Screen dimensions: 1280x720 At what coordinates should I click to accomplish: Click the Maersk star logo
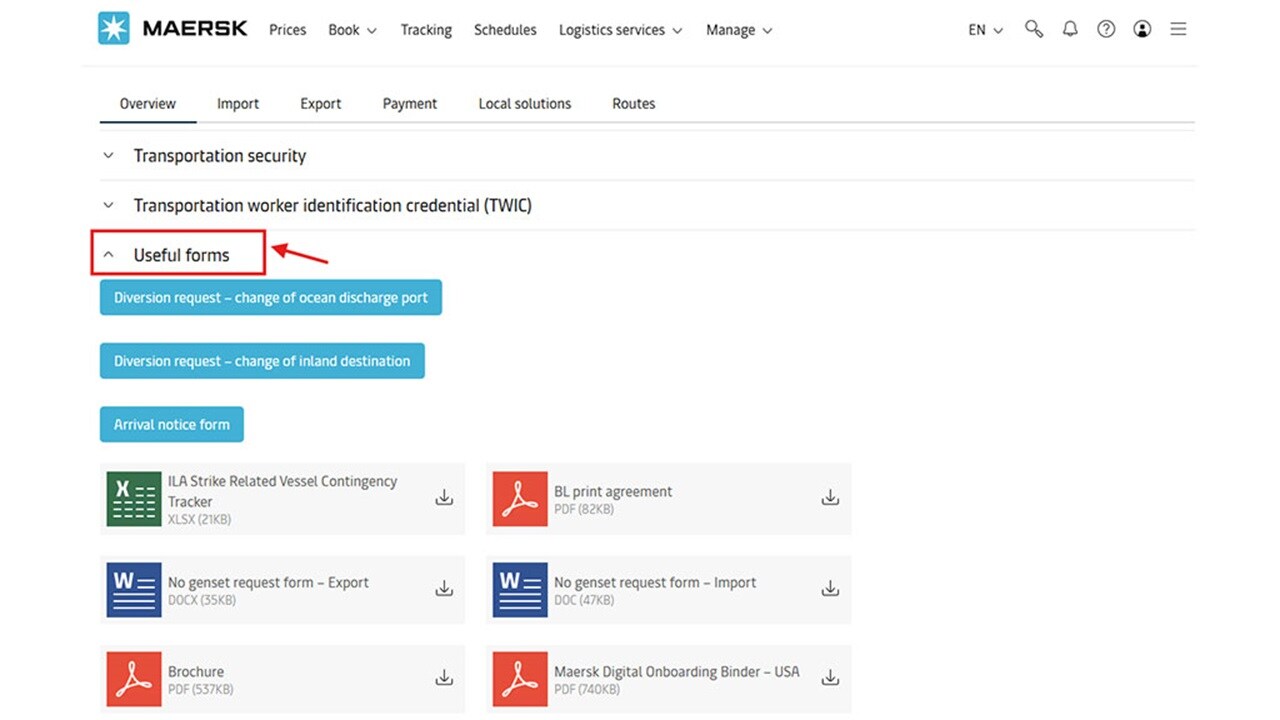point(114,29)
